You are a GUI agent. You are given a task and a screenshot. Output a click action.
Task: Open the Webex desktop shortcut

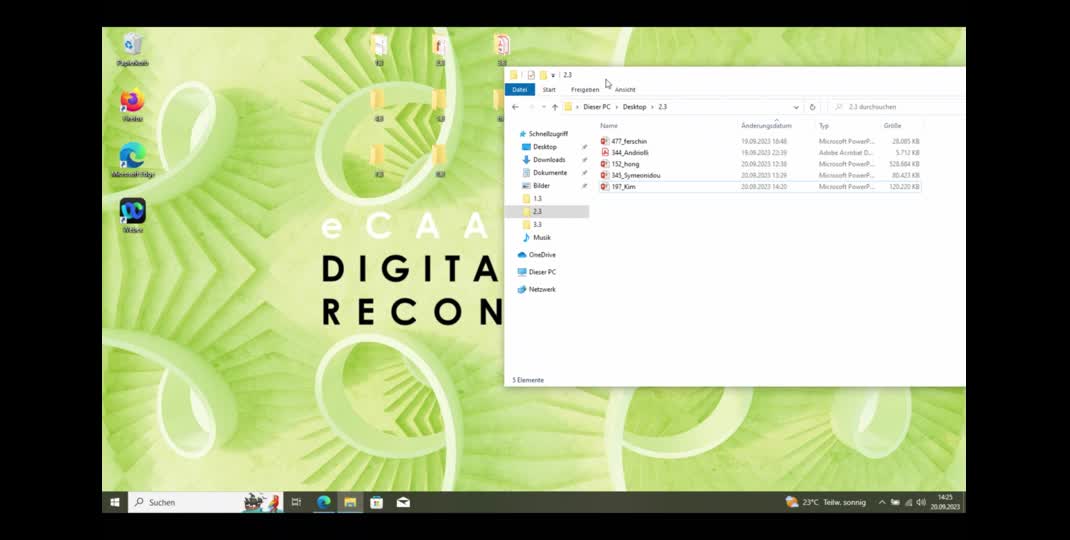click(x=132, y=216)
